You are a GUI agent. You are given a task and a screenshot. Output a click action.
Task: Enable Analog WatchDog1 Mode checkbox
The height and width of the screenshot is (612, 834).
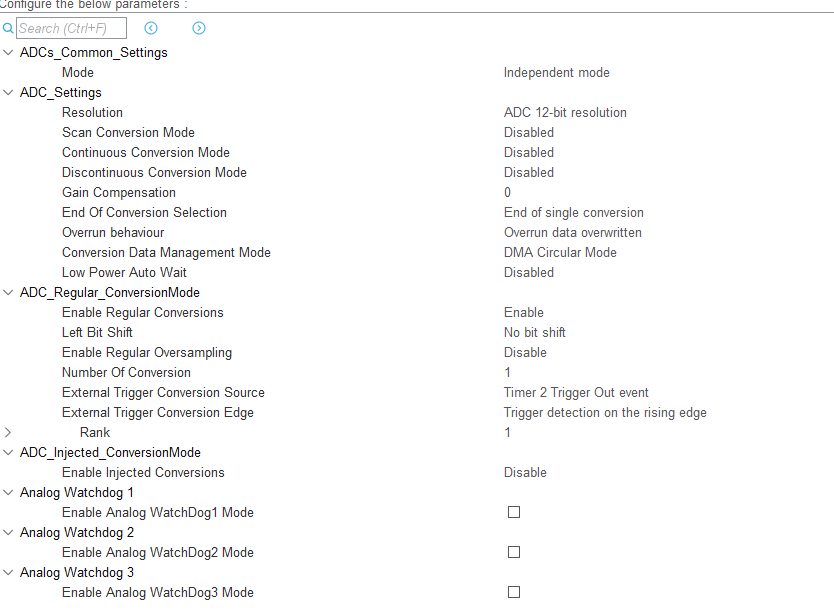[514, 512]
